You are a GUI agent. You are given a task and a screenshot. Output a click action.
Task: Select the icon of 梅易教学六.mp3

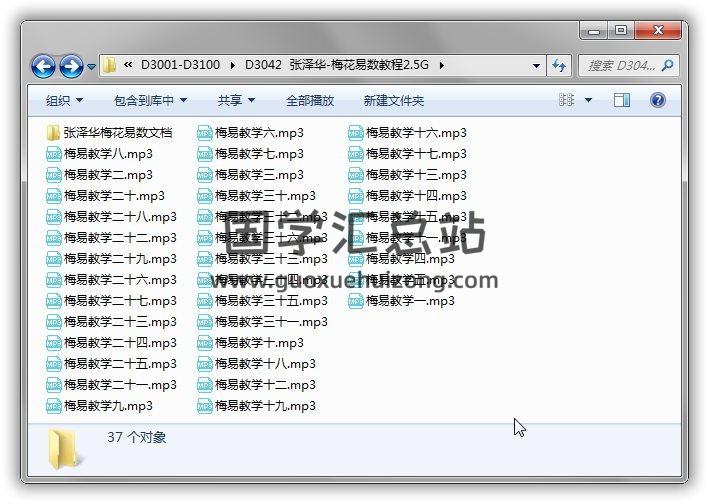[204, 133]
